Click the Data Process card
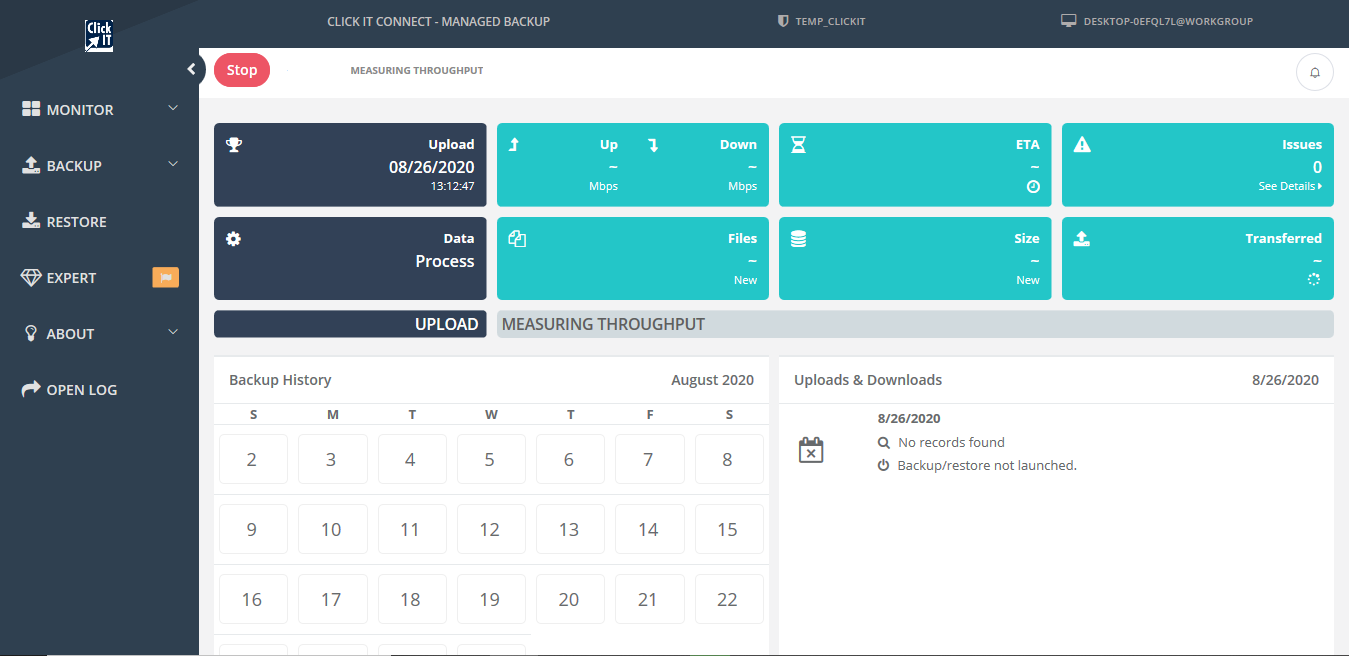Screen dimensions: 1349x656 coord(350,259)
